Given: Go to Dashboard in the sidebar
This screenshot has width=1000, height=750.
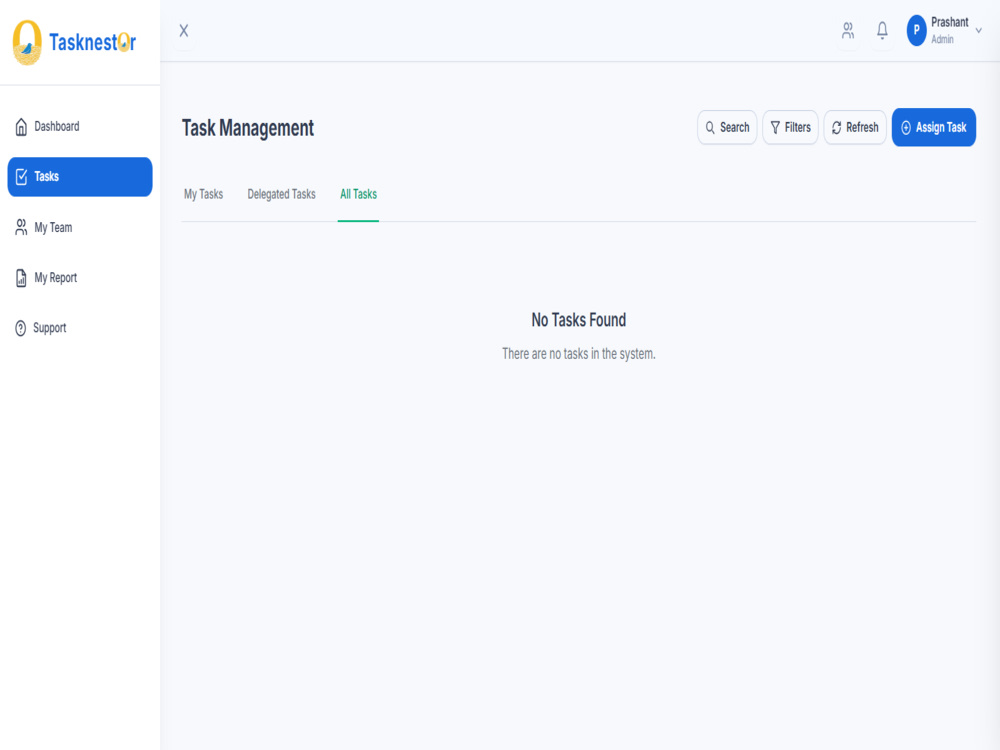Looking at the screenshot, I should tap(80, 126).
